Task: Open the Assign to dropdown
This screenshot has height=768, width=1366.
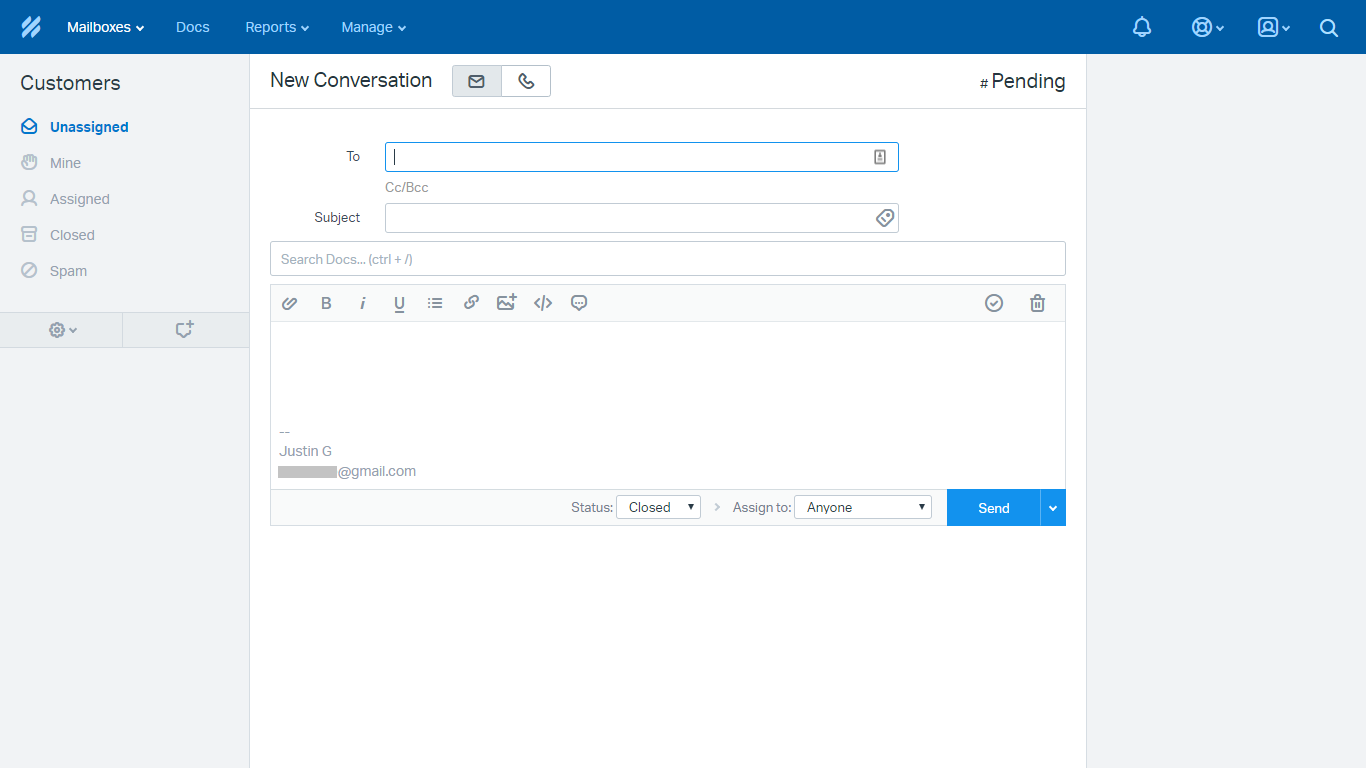Action: [863, 507]
